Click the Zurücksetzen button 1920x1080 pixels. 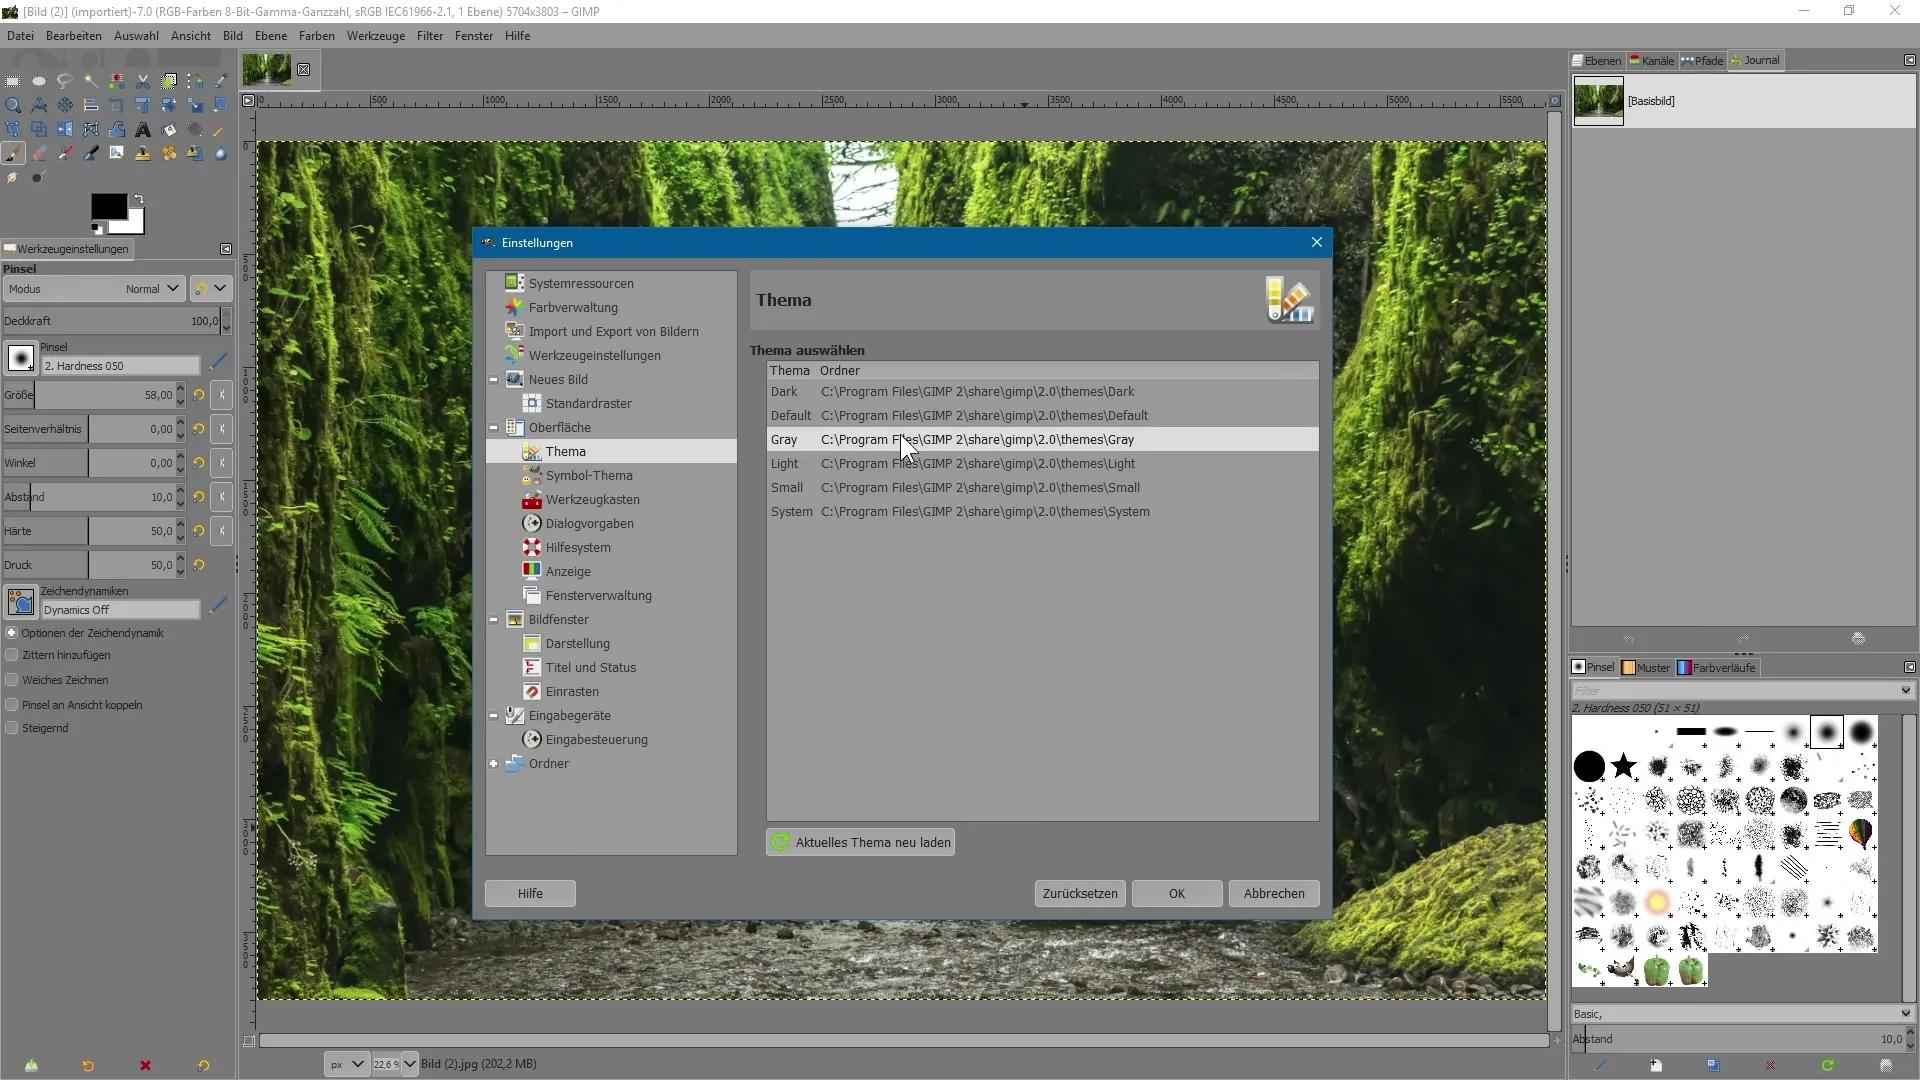[1080, 894]
